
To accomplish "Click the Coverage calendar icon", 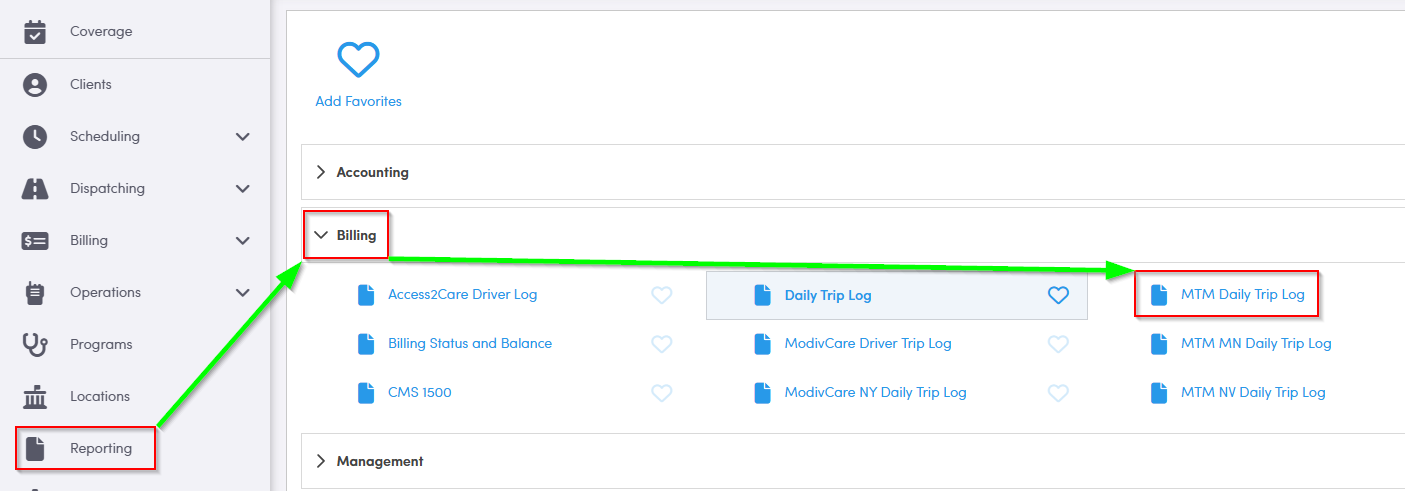I will 35,32.
